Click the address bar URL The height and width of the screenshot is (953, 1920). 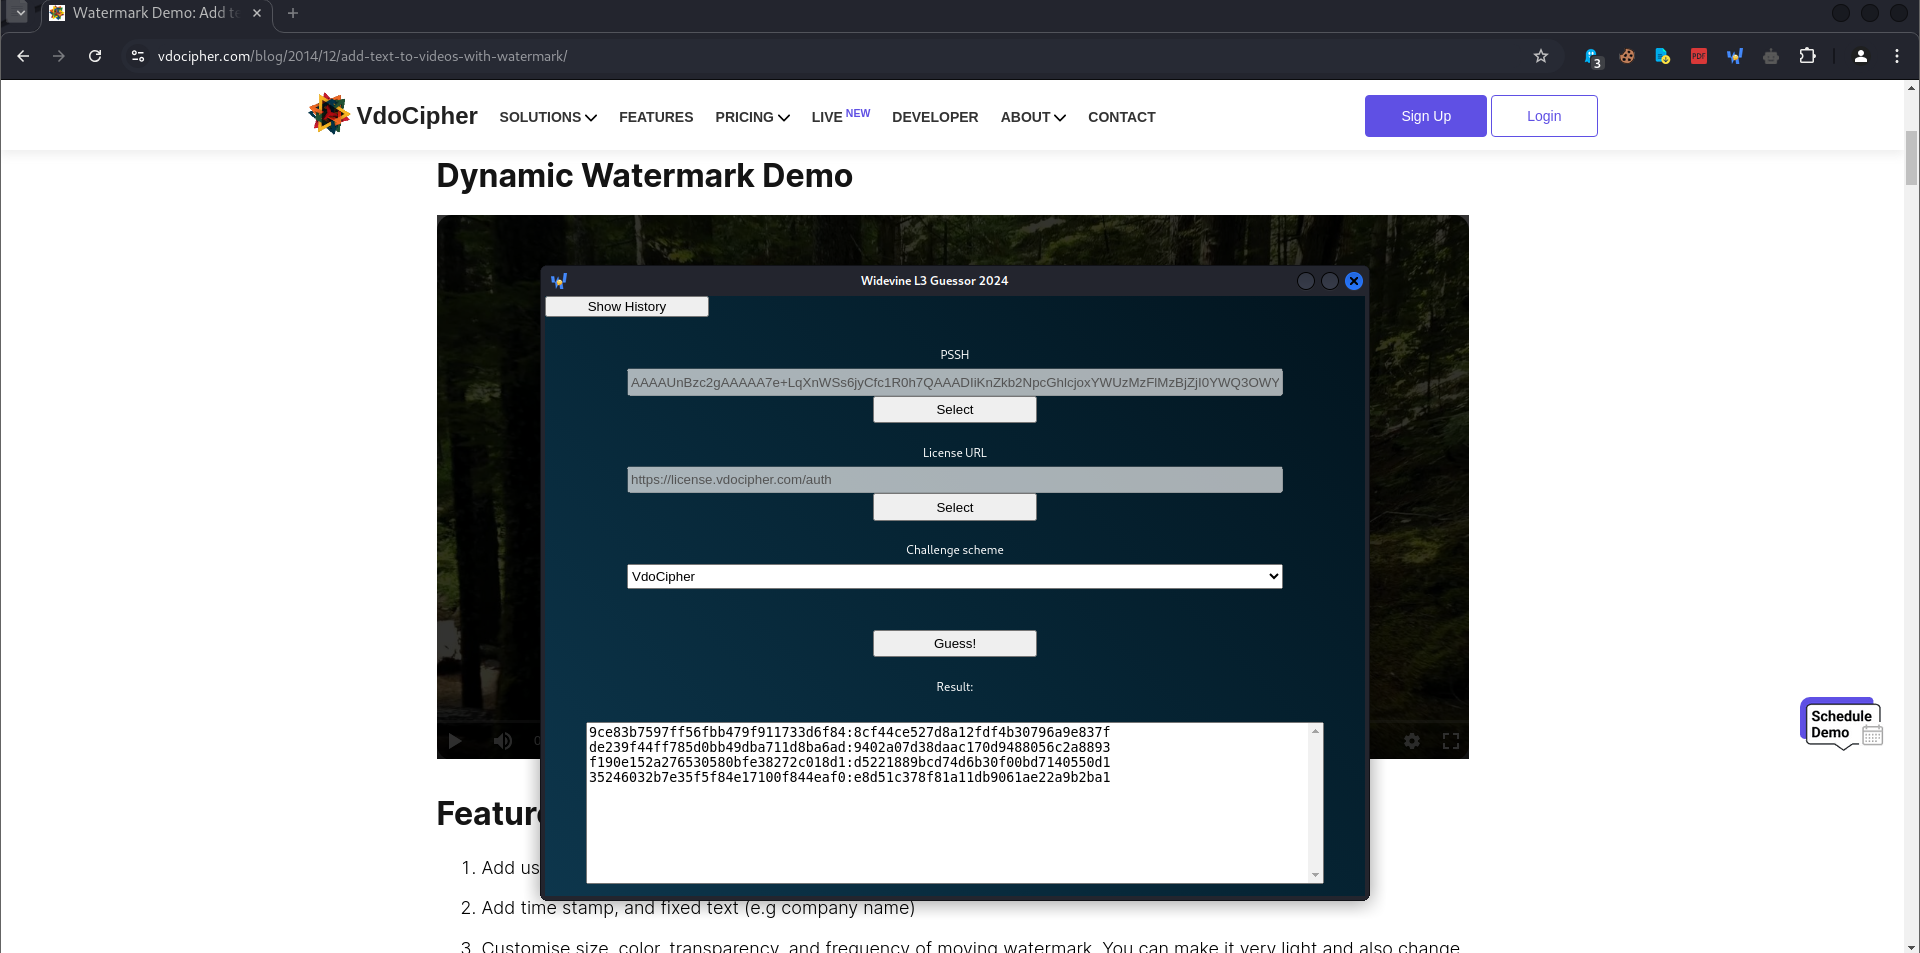tap(362, 56)
